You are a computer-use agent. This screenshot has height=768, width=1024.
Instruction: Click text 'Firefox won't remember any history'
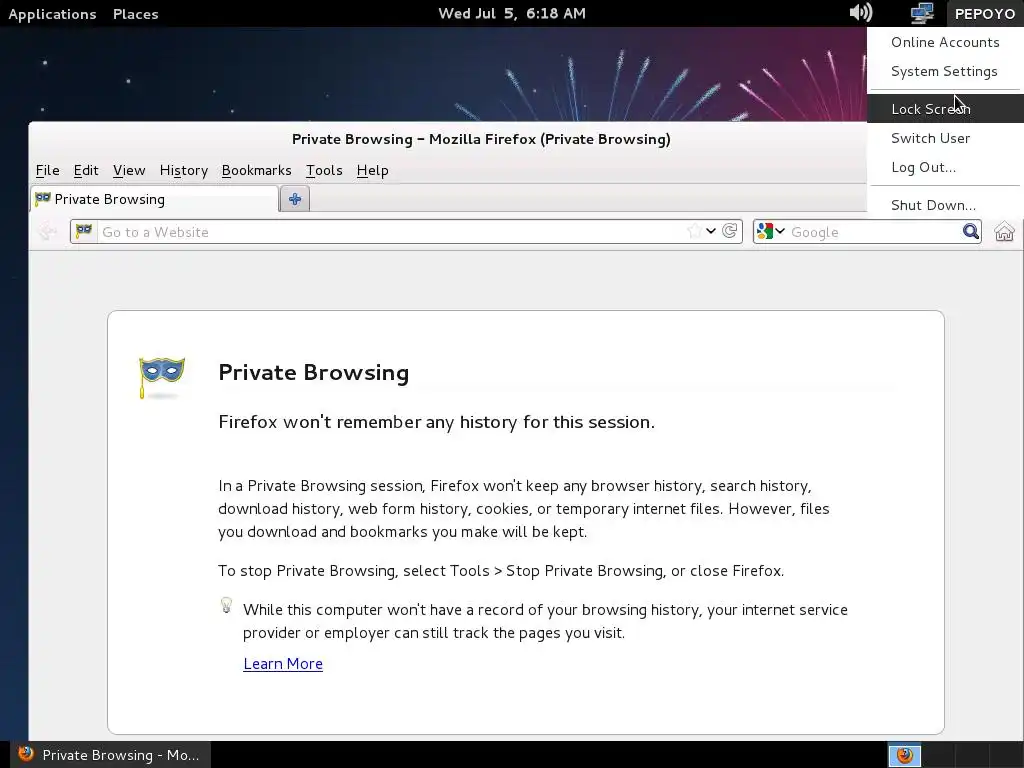(x=436, y=422)
